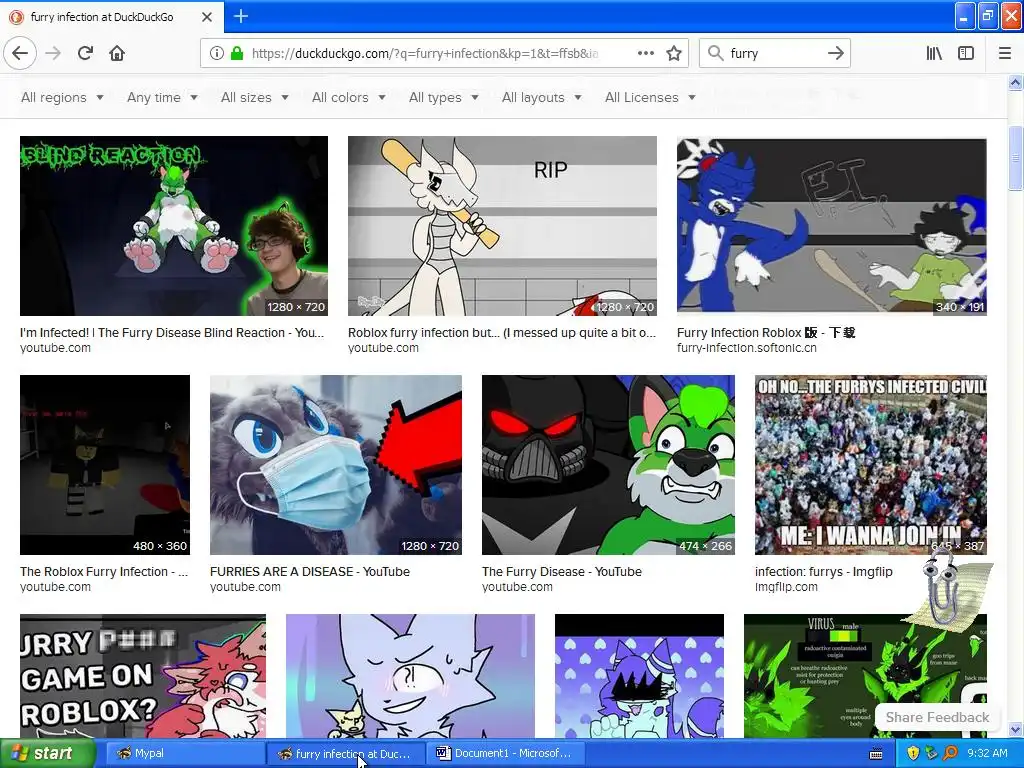Click imgflip.com source text
Image resolution: width=1024 pixels, height=768 pixels.
[786, 587]
